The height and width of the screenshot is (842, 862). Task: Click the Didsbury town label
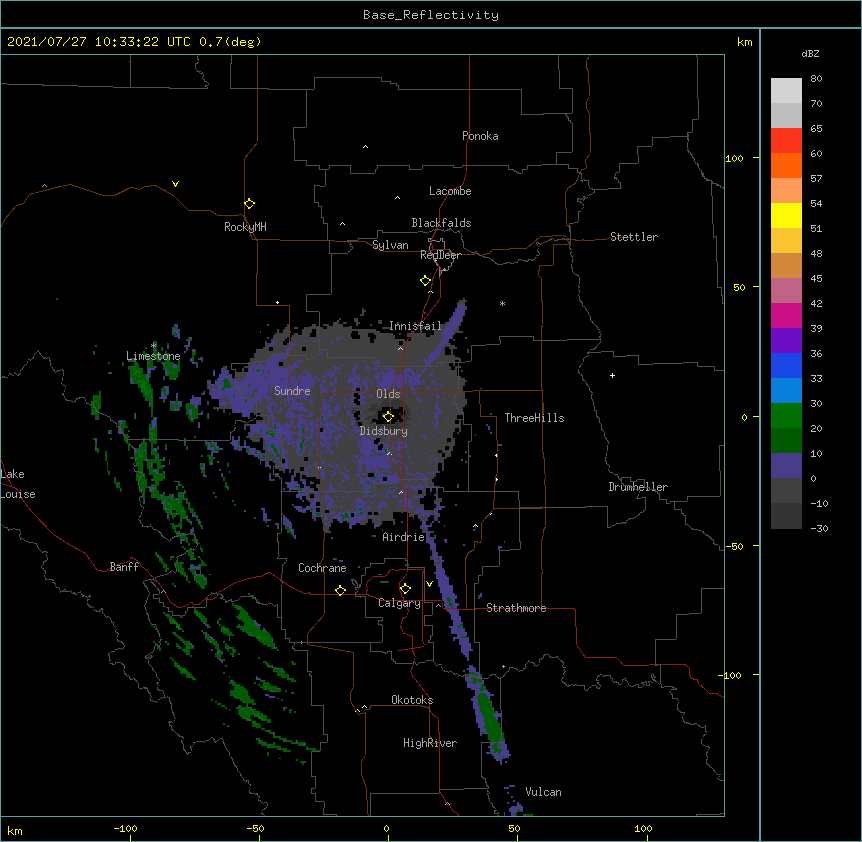point(384,431)
